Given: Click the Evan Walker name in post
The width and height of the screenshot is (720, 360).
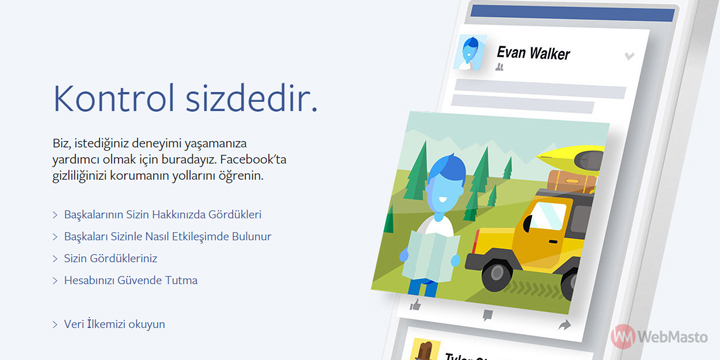Looking at the screenshot, I should [533, 53].
